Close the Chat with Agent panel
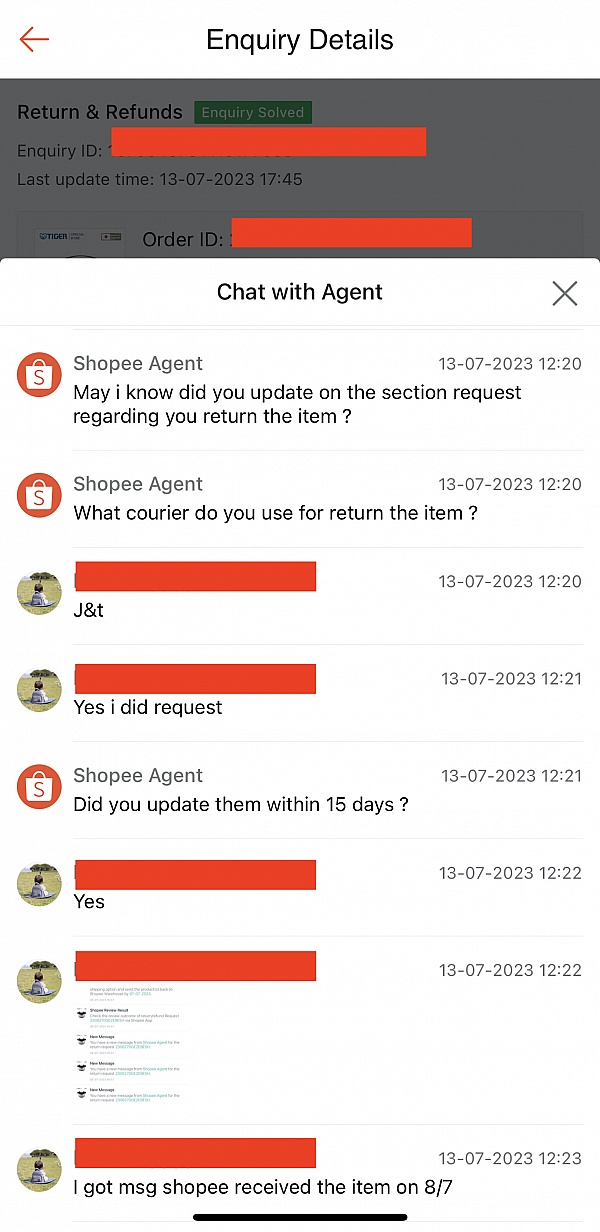This screenshot has height=1232, width=600. coord(565,293)
